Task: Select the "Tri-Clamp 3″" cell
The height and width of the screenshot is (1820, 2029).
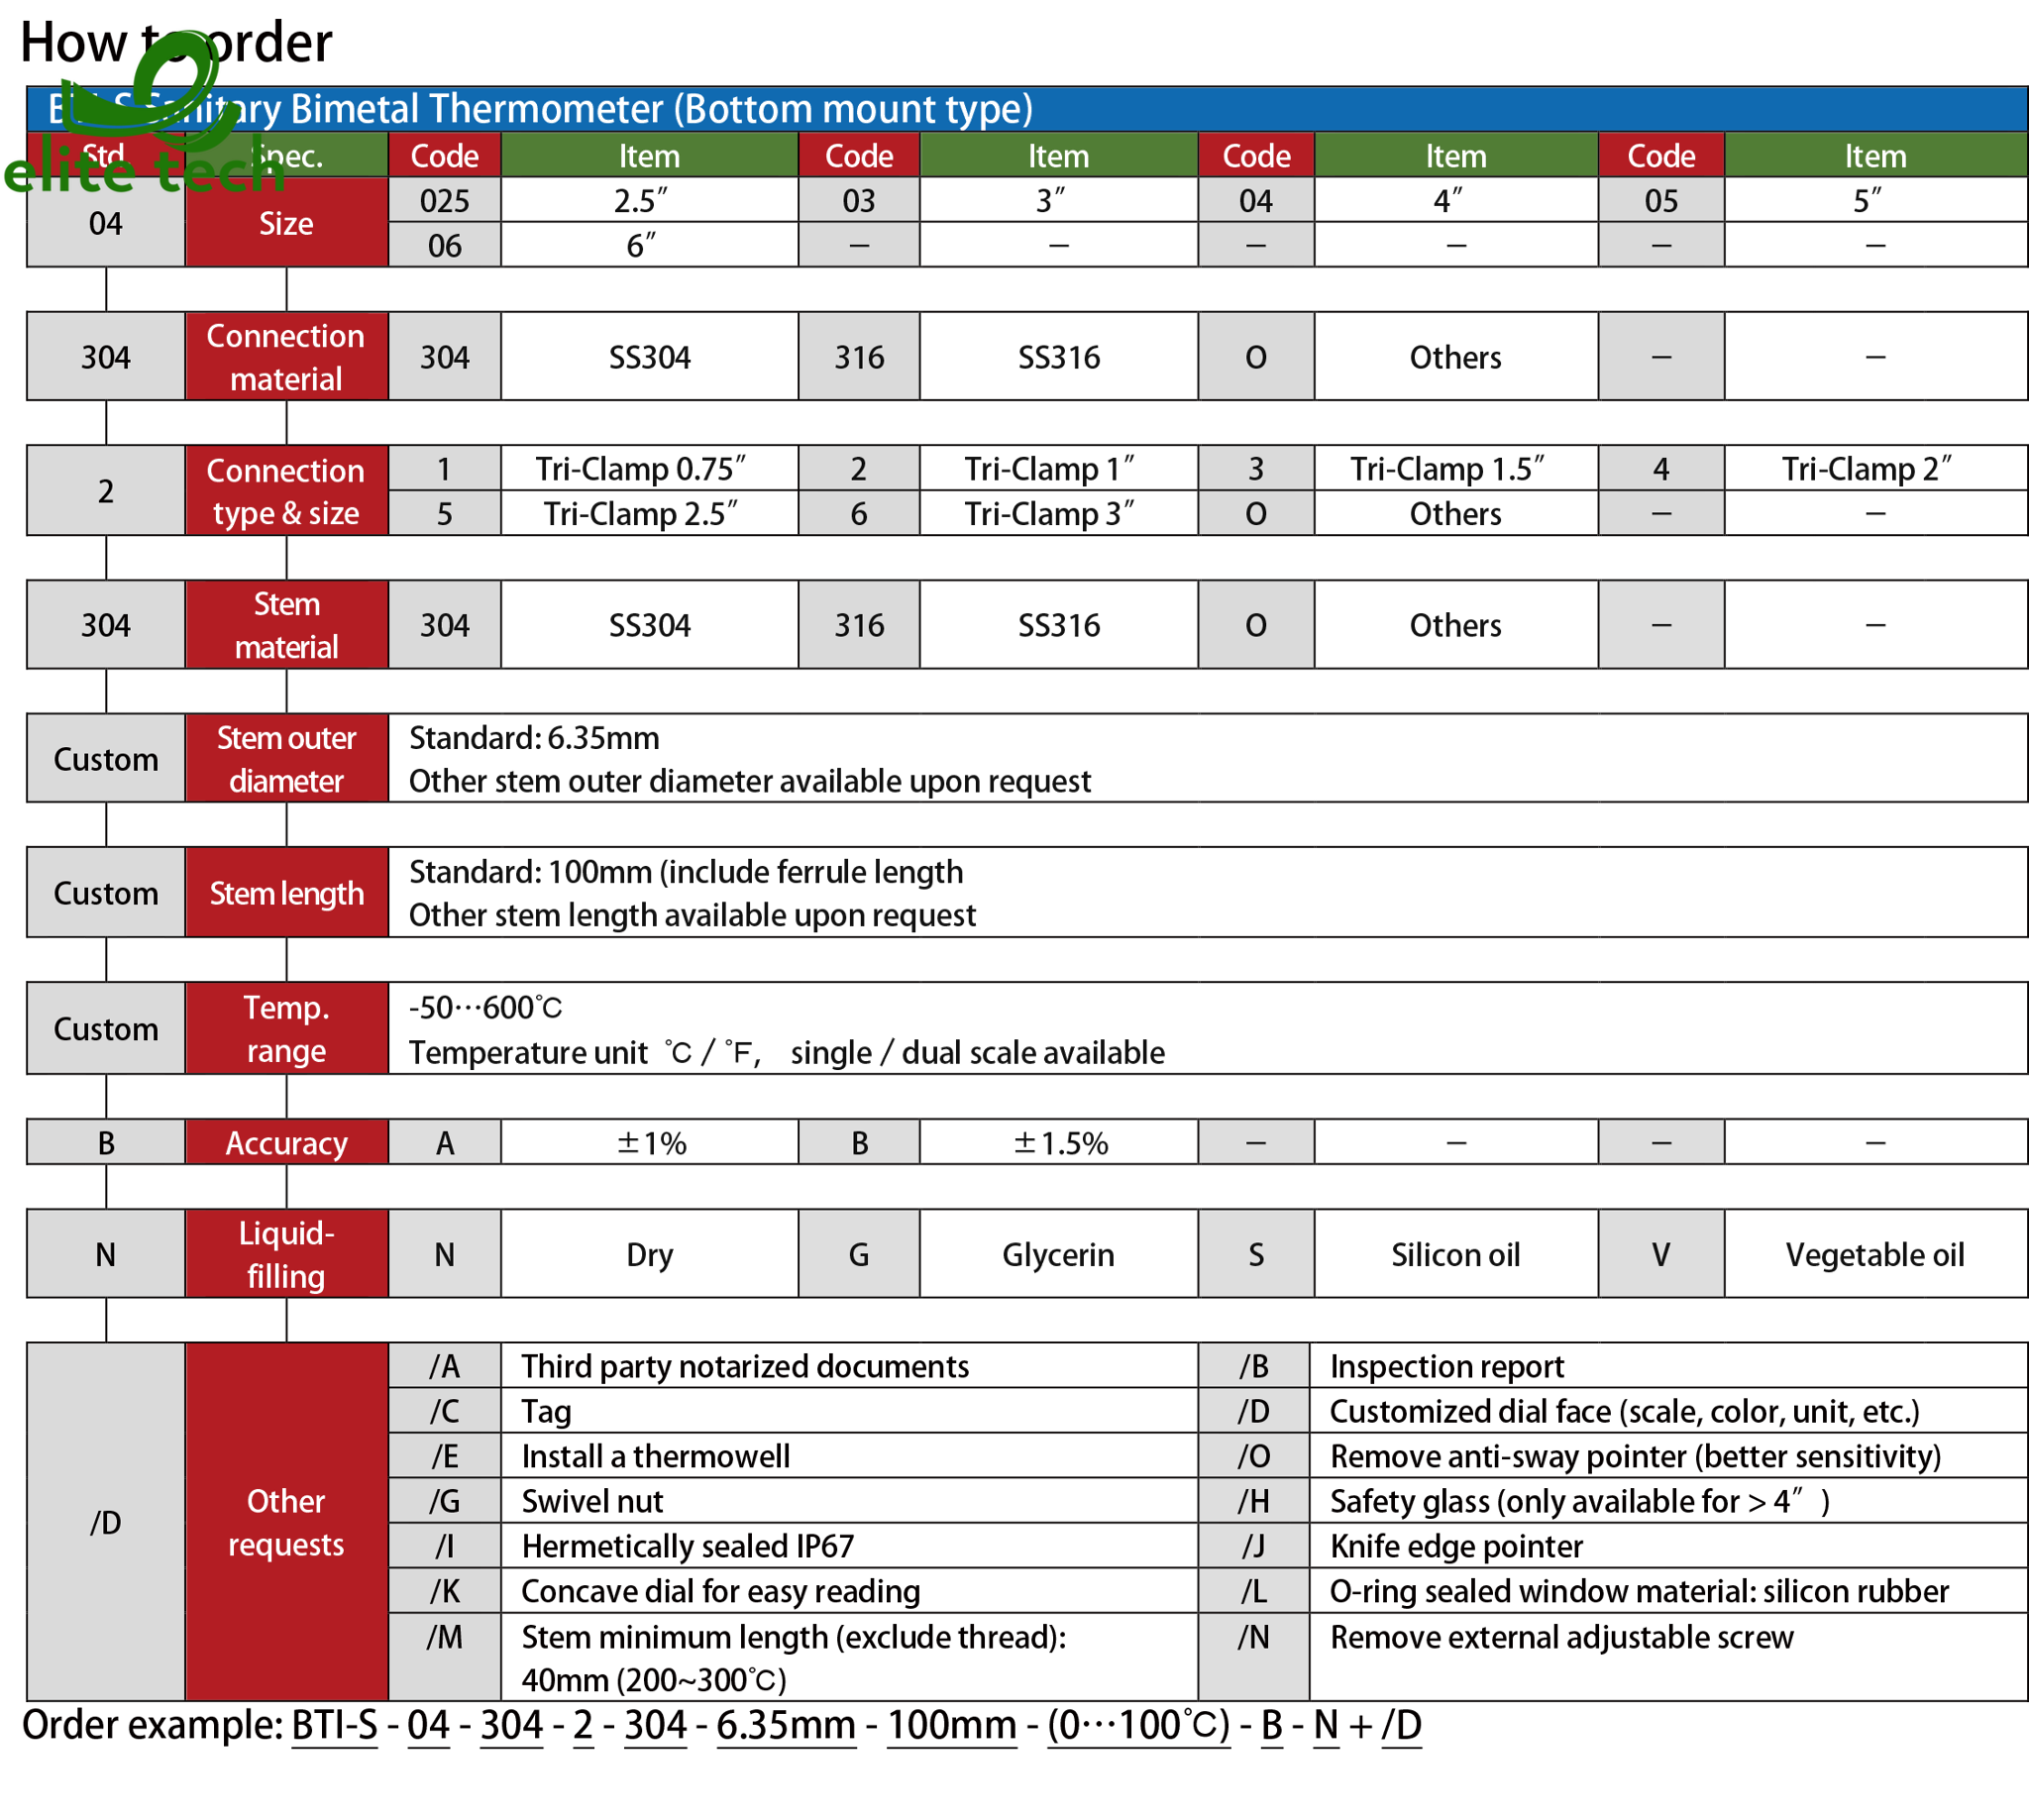Action: [x=1058, y=513]
